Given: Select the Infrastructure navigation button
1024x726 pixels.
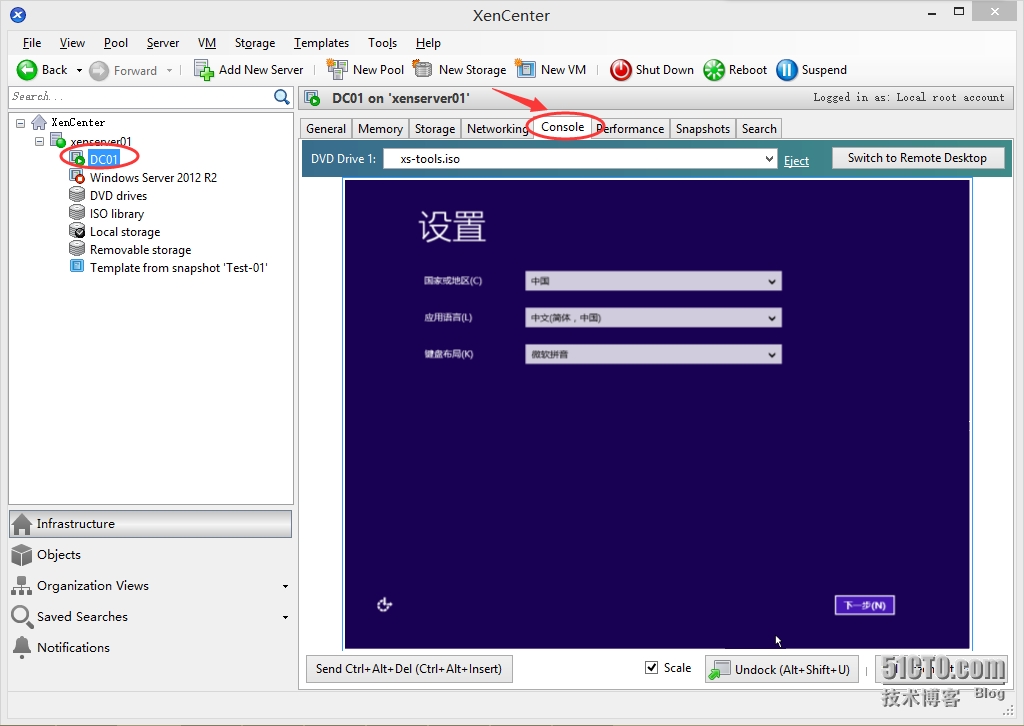Looking at the screenshot, I should 150,524.
